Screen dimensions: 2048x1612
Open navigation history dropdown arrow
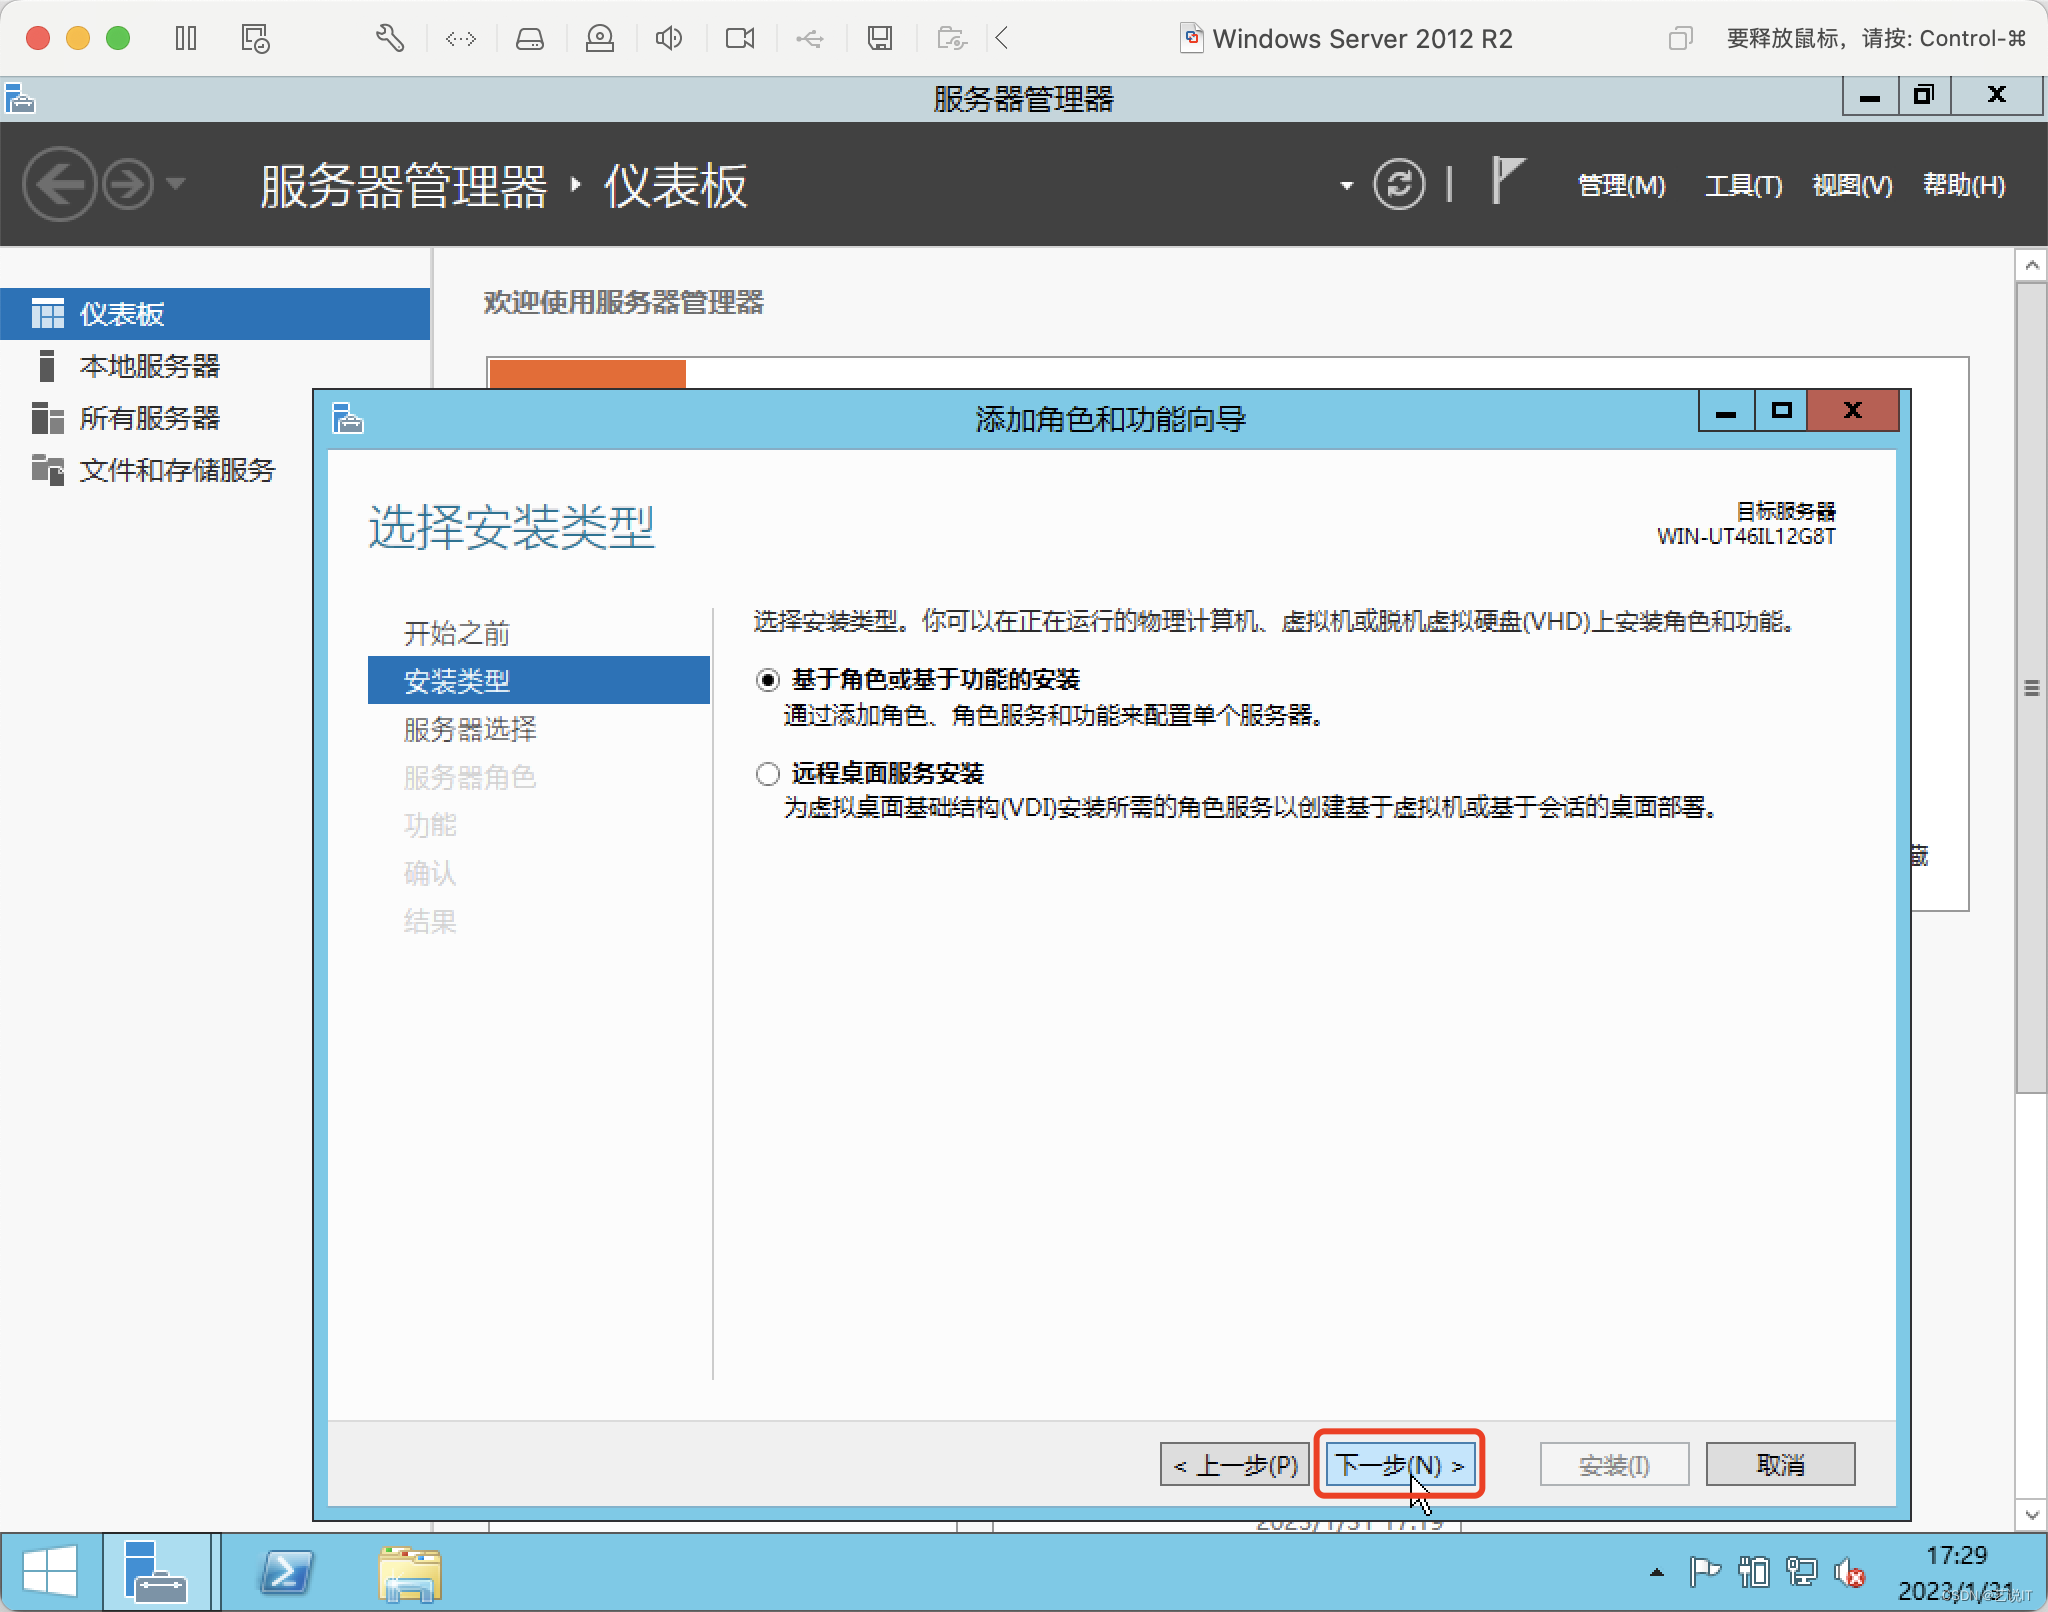(x=176, y=184)
